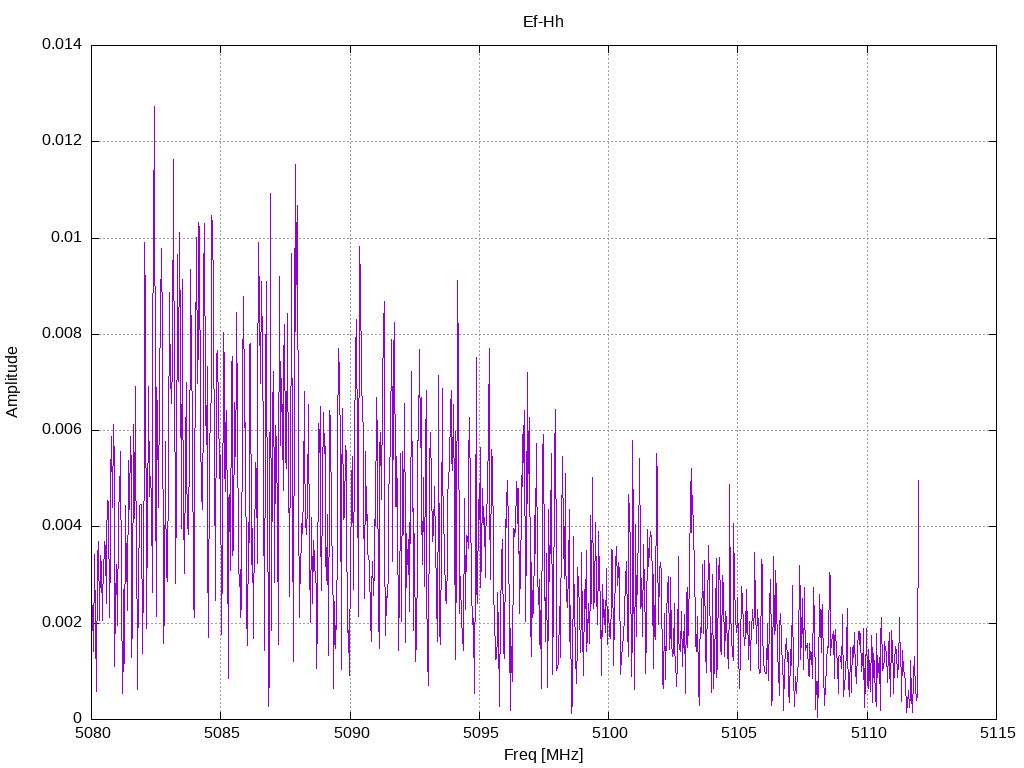Click the Freq [MHz] x-axis label
This screenshot has height=768, width=1024.
[x=543, y=754]
